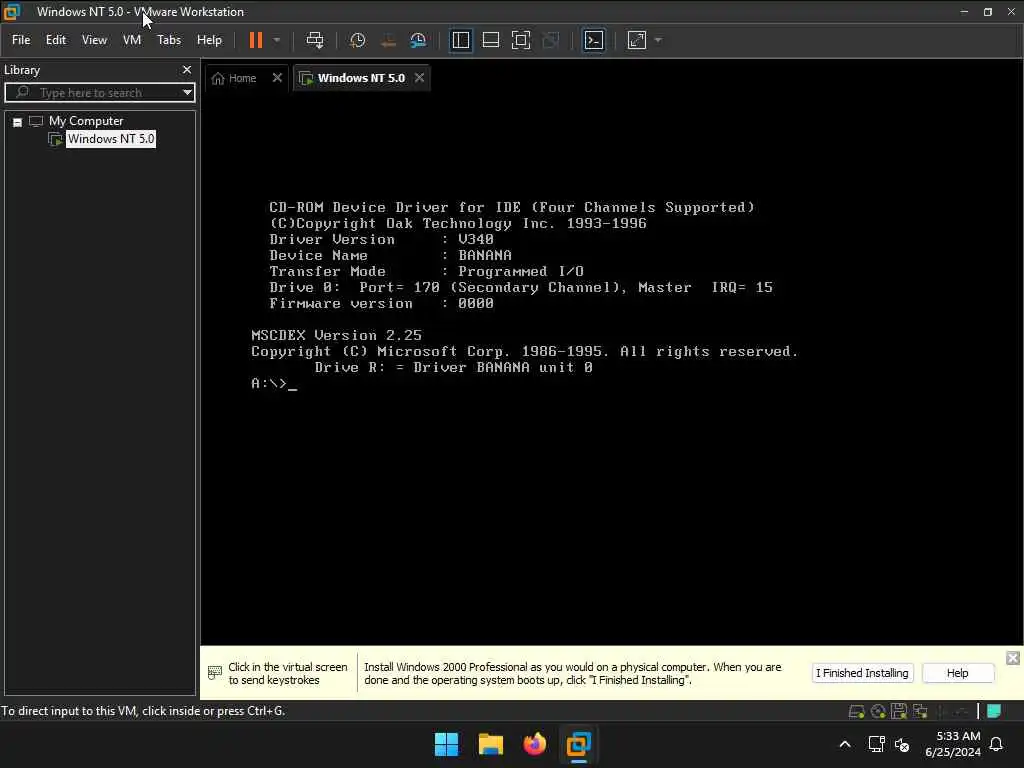Take a snapshot of this virtual machine
Viewport: 1024px width, 768px height.
click(x=357, y=40)
